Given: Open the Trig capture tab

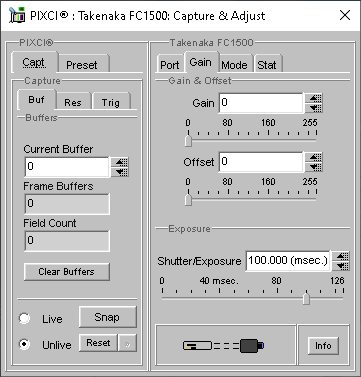Looking at the screenshot, I should pyautogui.click(x=111, y=102).
